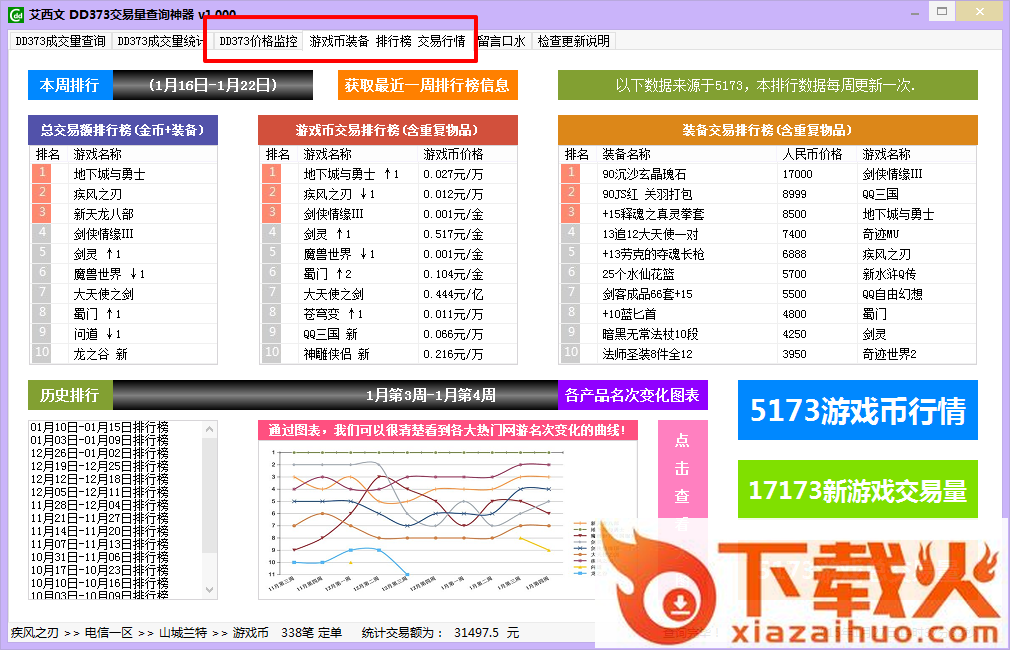
Task: Click the history list scrollbar down arrow
Action: coord(209,589)
